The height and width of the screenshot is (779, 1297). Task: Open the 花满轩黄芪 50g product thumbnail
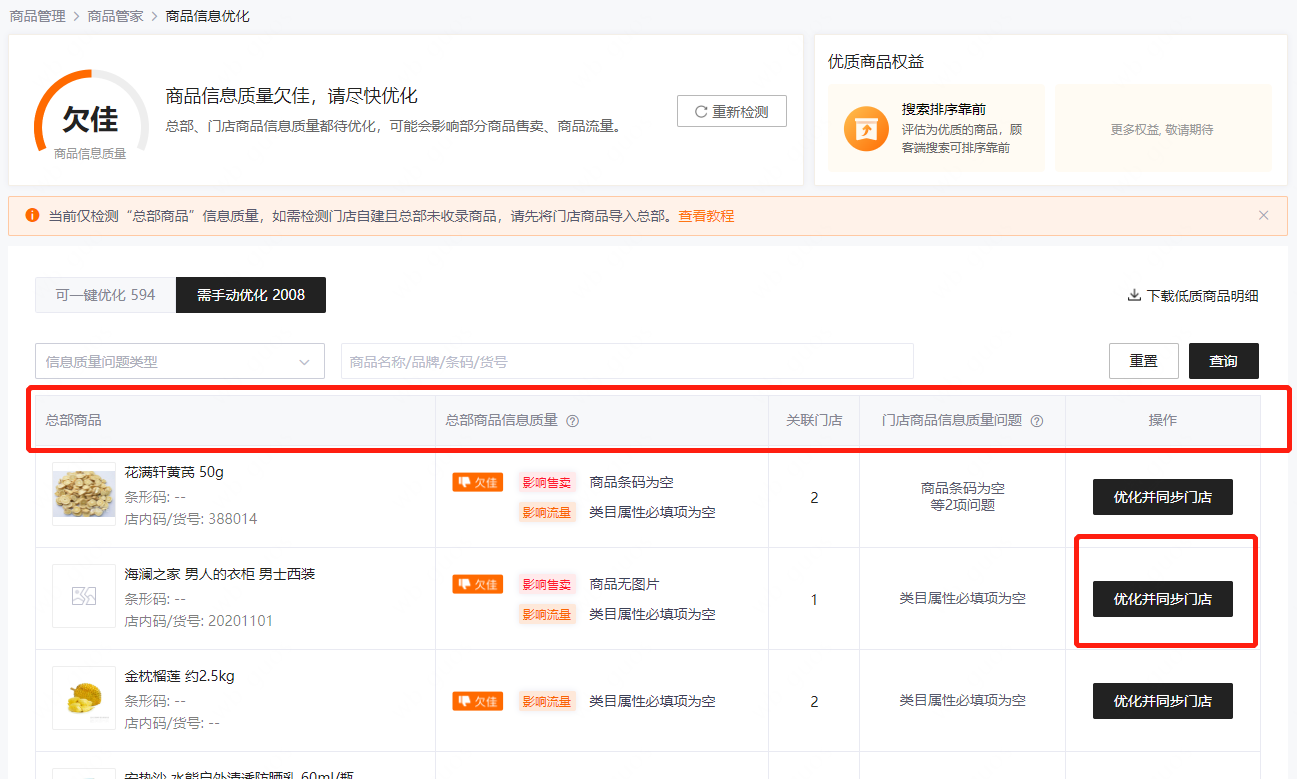click(x=84, y=495)
